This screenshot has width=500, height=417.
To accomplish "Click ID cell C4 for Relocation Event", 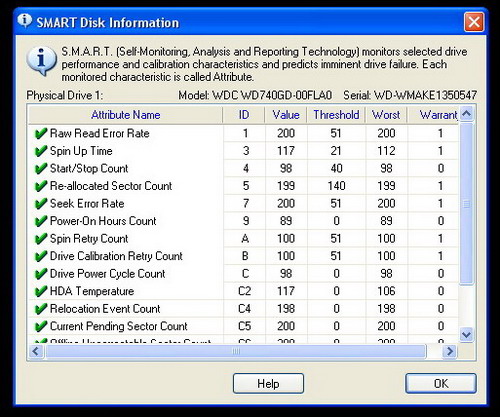I will [245, 309].
